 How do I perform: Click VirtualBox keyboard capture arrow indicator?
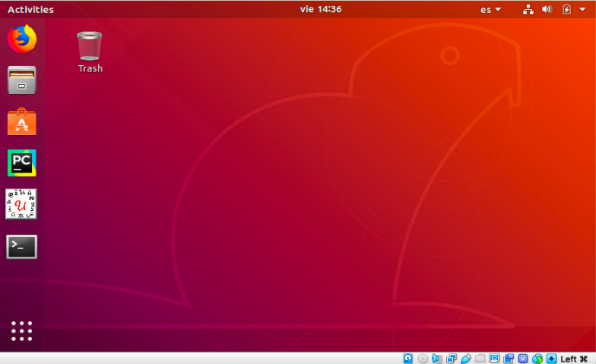552,358
